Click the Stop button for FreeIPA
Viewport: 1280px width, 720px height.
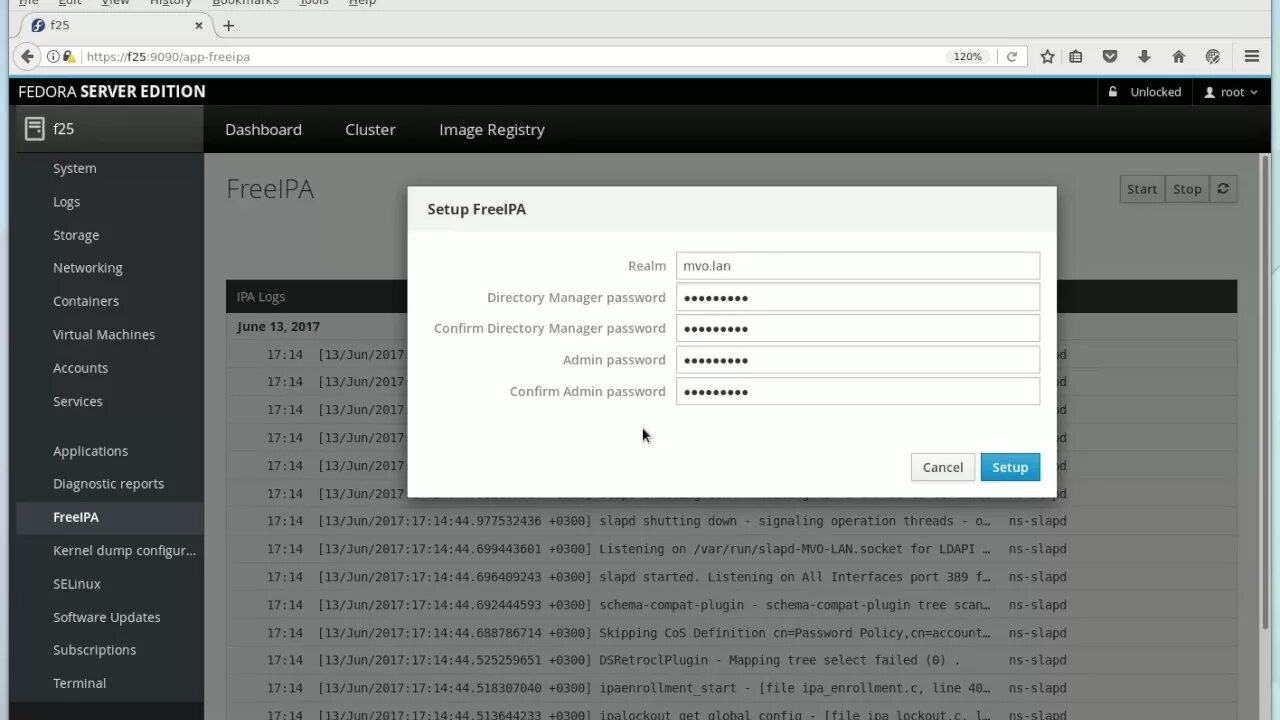pos(1187,189)
